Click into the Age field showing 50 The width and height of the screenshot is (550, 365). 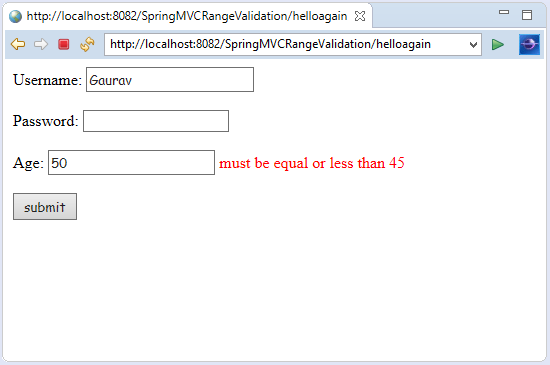[131, 162]
